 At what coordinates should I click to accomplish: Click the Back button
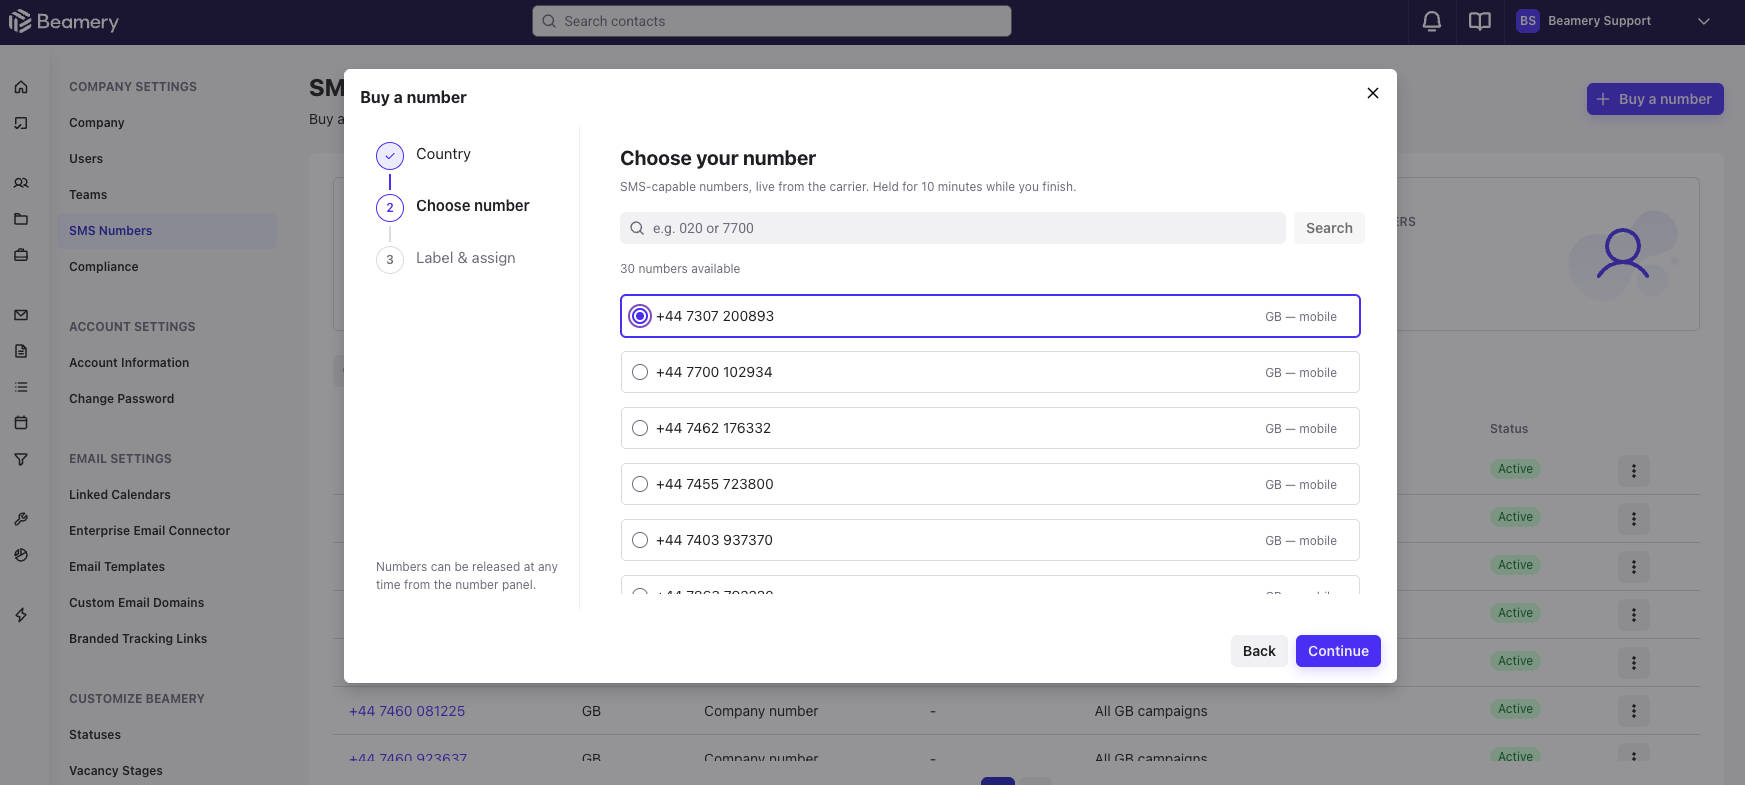(1259, 651)
